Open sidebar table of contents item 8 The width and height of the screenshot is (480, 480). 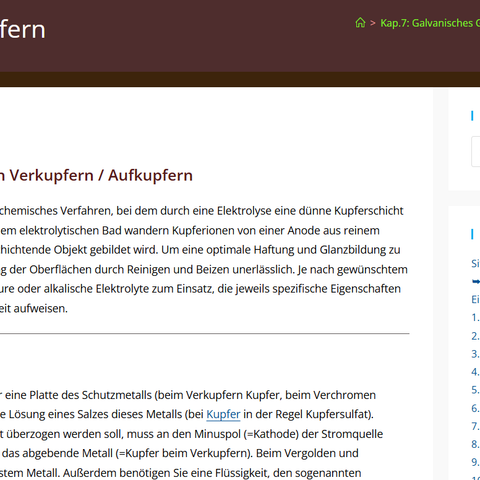tap(475, 444)
